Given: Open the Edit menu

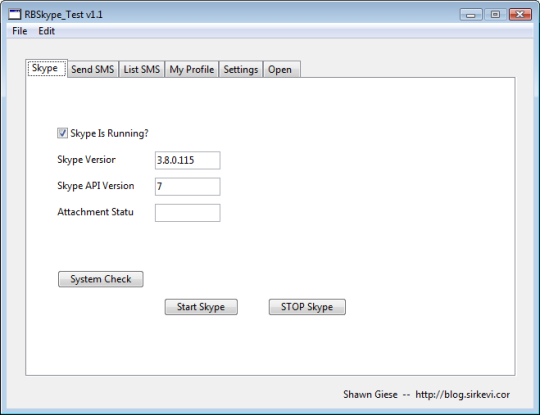Looking at the screenshot, I should [x=46, y=31].
